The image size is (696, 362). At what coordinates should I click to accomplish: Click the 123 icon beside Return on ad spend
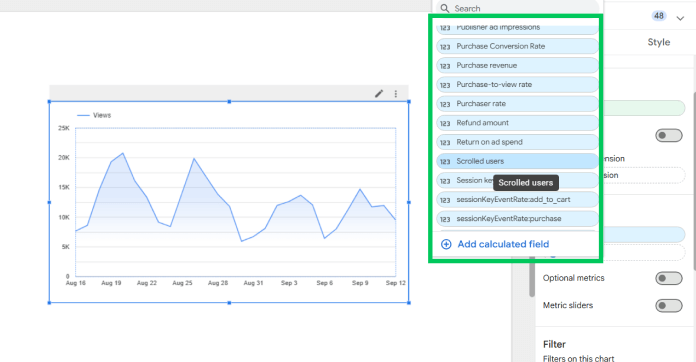[x=445, y=142]
